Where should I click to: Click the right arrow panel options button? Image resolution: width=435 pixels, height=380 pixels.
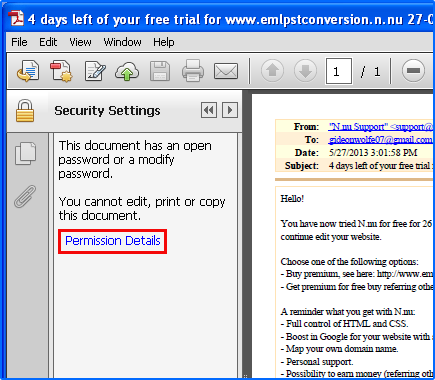(x=230, y=110)
